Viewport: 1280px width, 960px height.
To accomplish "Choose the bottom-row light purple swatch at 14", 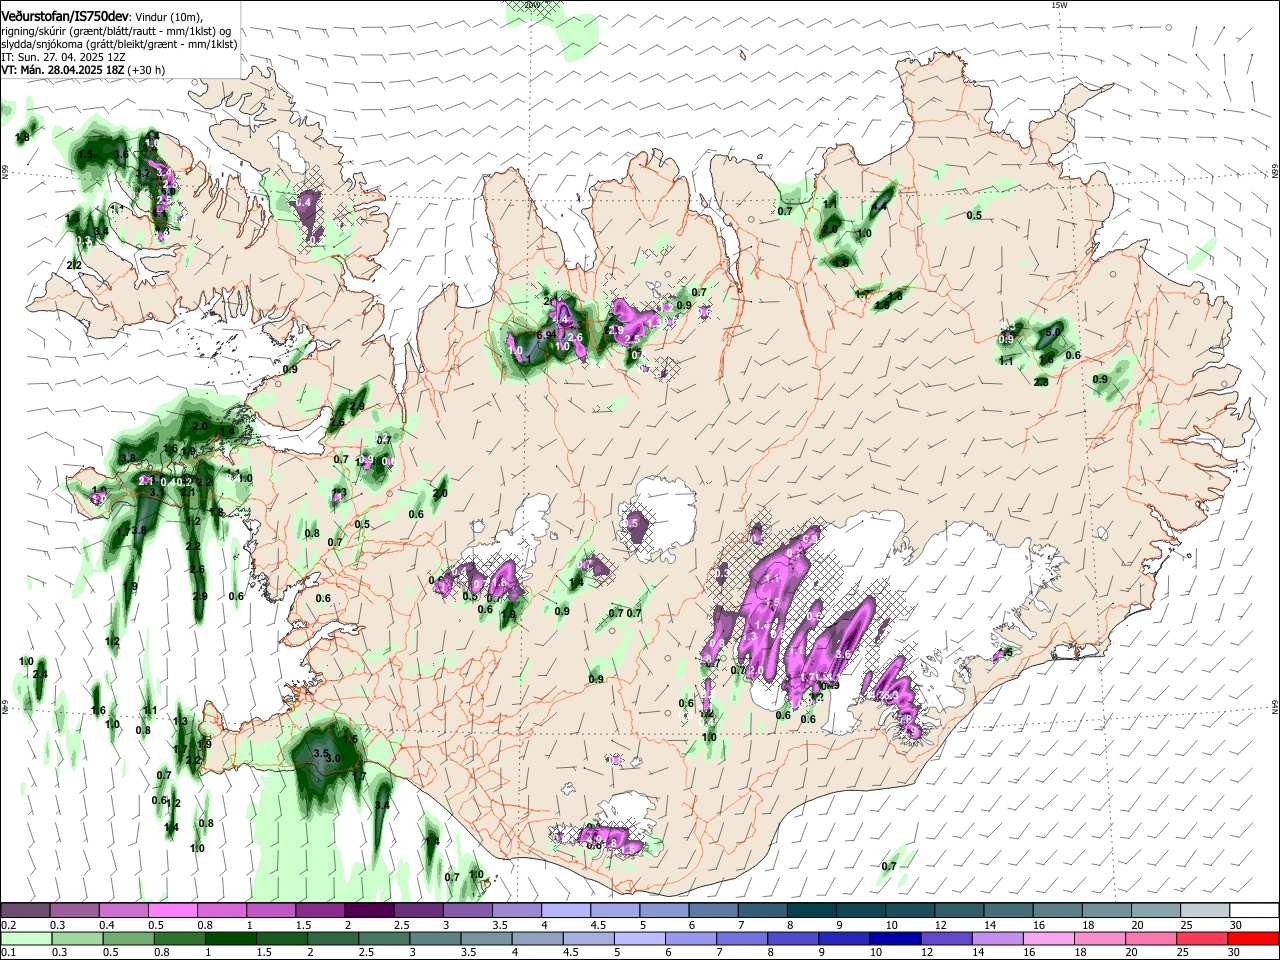I will coord(997,938).
